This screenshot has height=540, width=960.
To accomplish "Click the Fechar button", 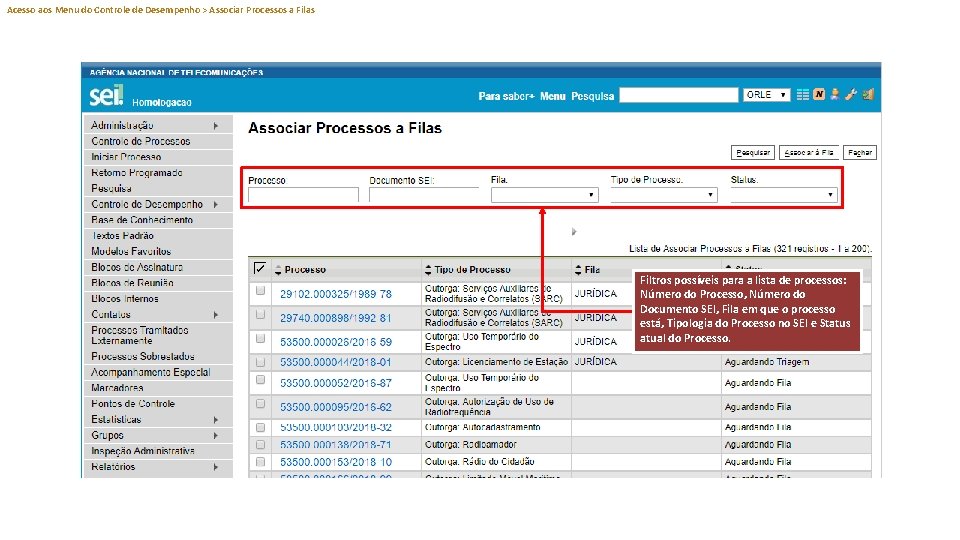I will [x=860, y=152].
